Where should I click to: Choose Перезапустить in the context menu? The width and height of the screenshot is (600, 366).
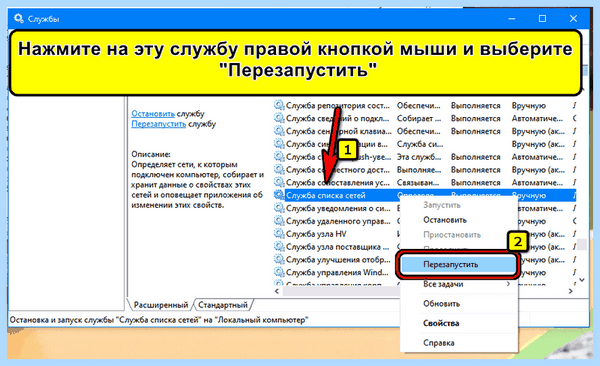(x=458, y=265)
